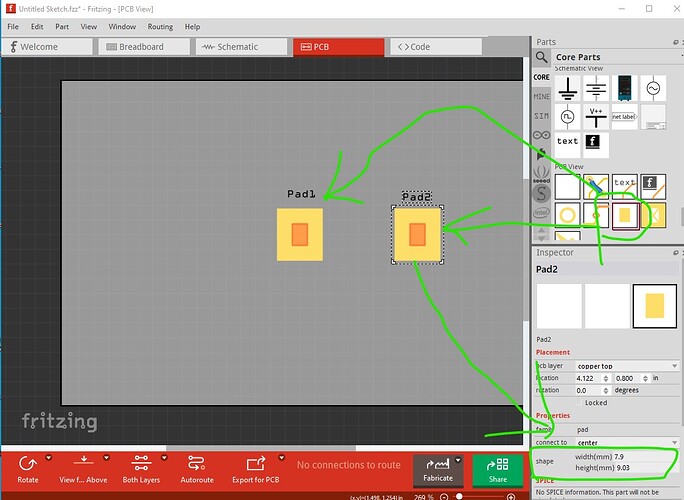Switch to the Breadboard tab
This screenshot has width=684, height=500.
click(144, 47)
